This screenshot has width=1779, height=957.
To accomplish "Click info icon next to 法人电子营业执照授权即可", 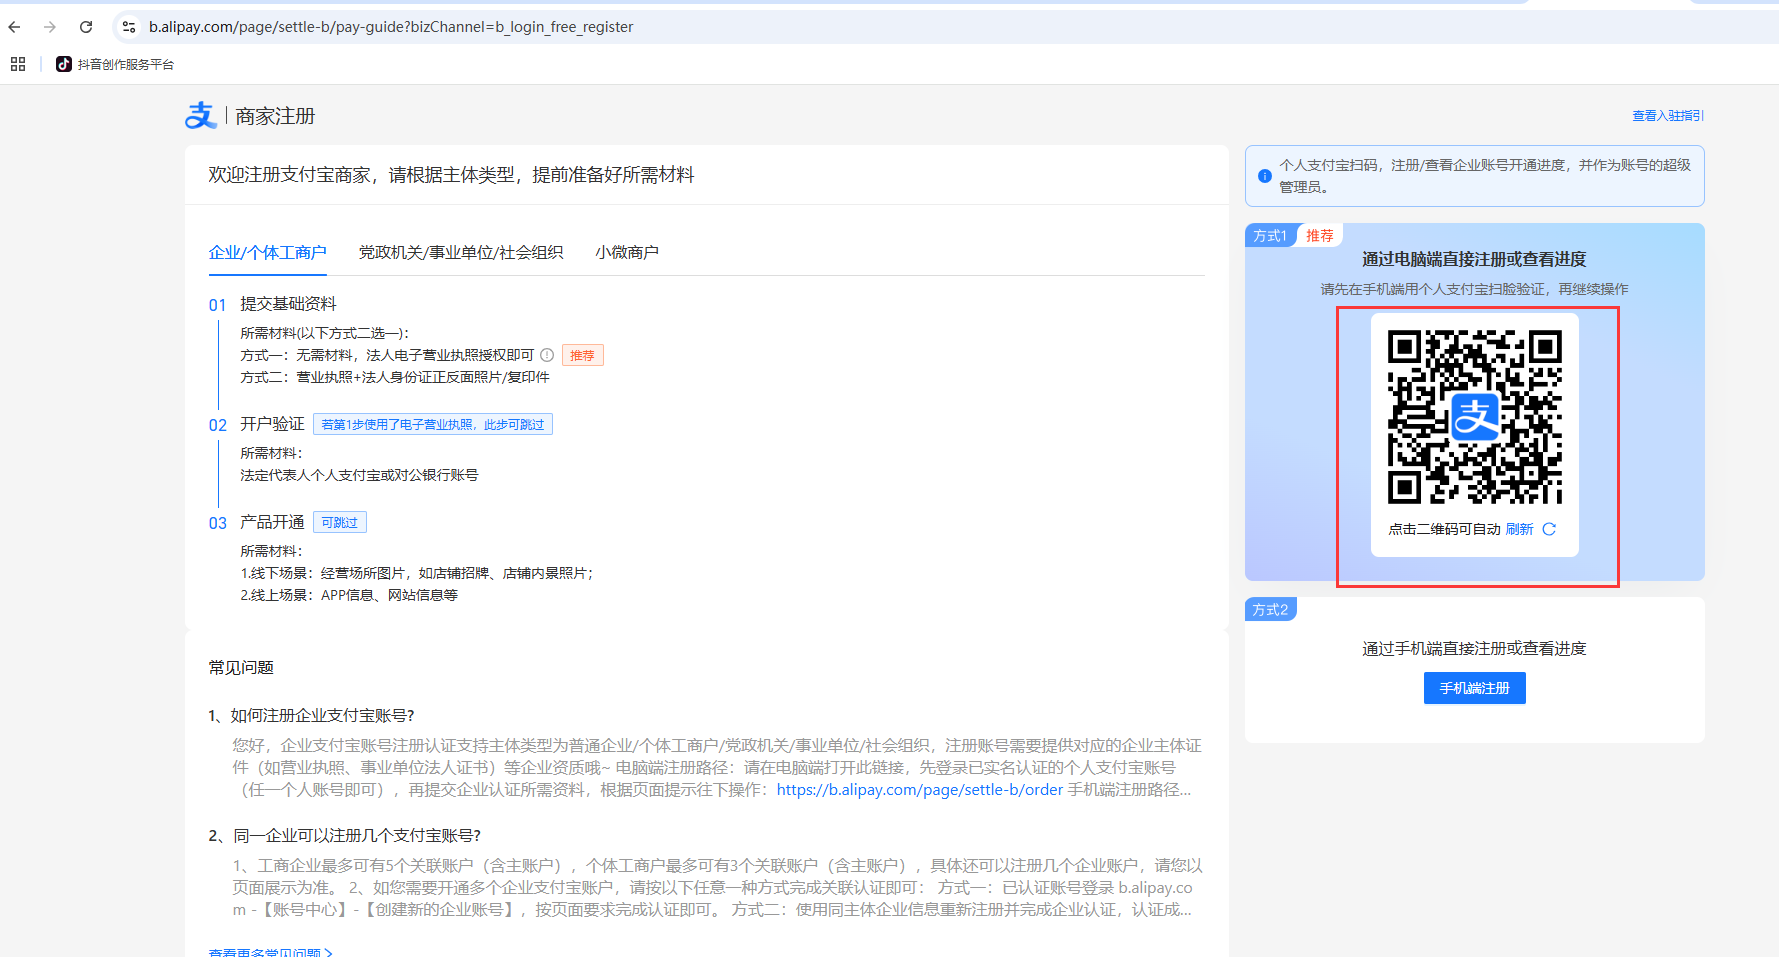I will click(547, 355).
